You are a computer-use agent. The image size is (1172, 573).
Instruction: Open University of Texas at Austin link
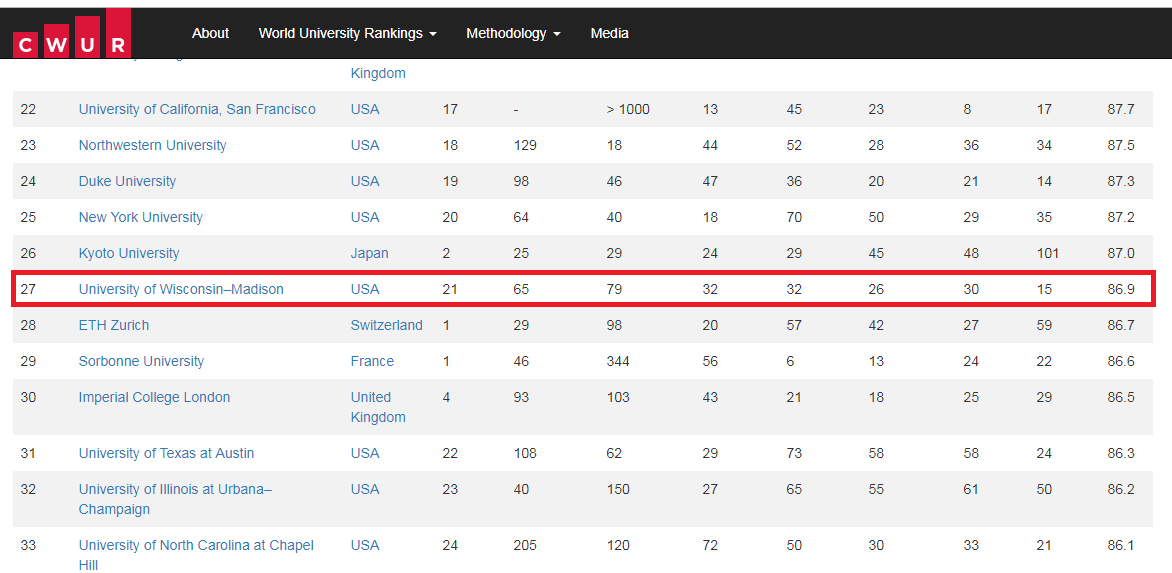[x=166, y=453]
